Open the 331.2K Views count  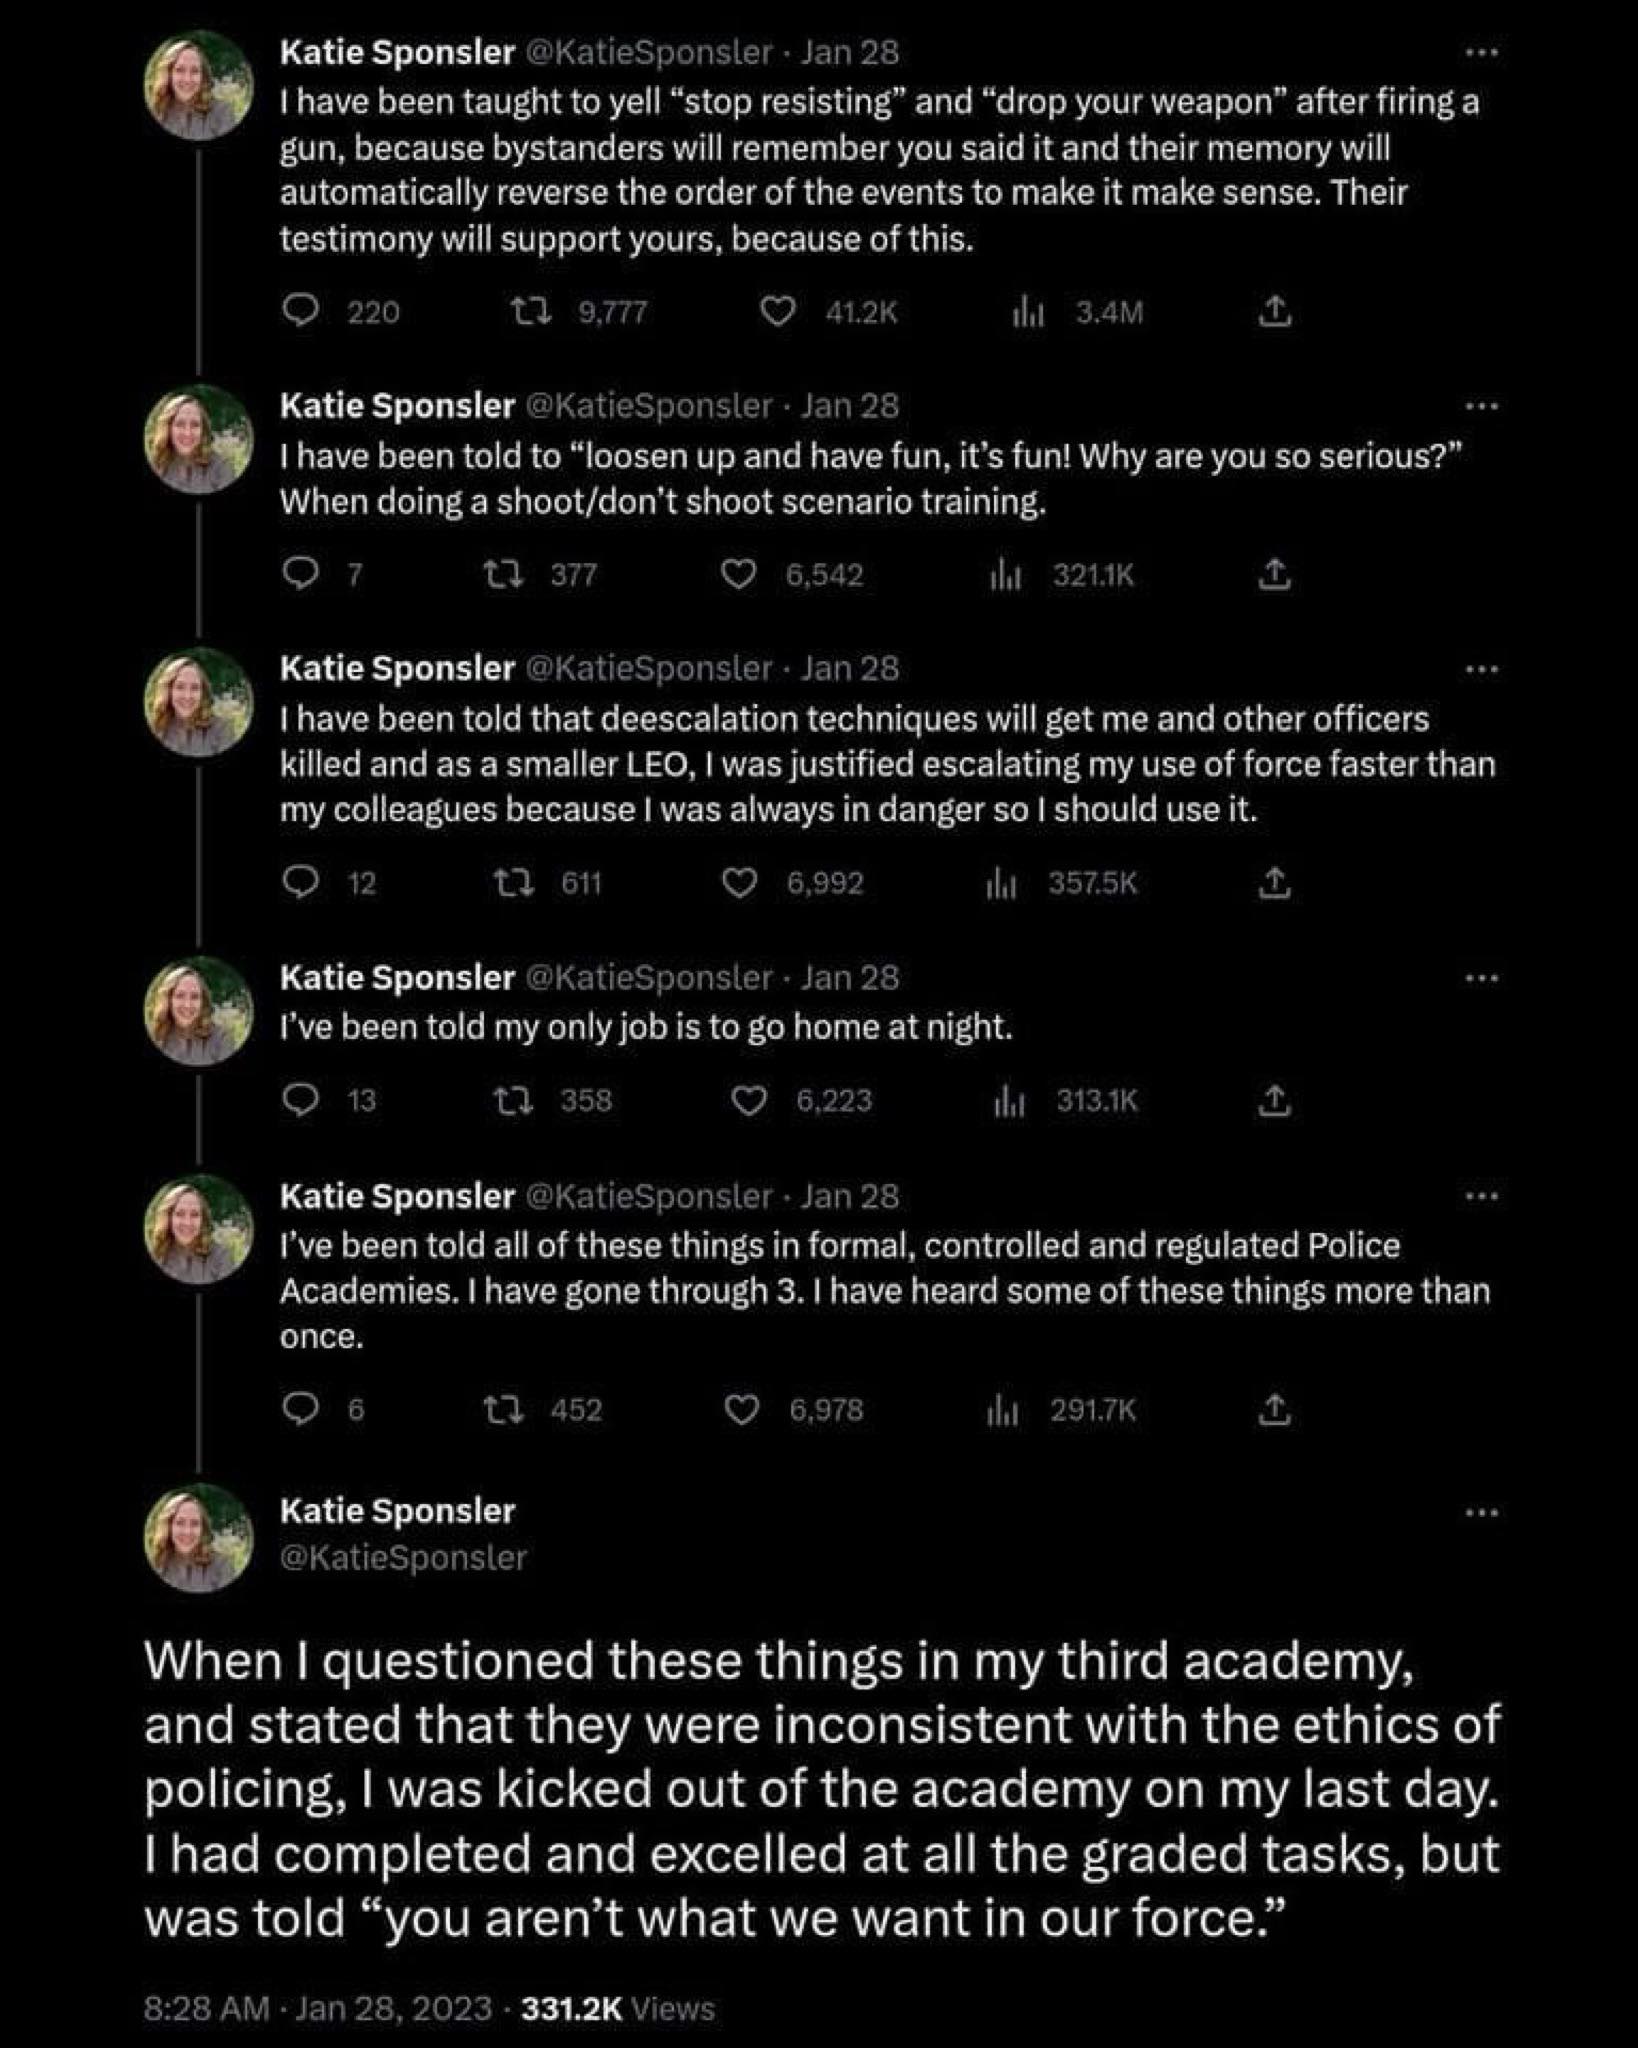618,2008
